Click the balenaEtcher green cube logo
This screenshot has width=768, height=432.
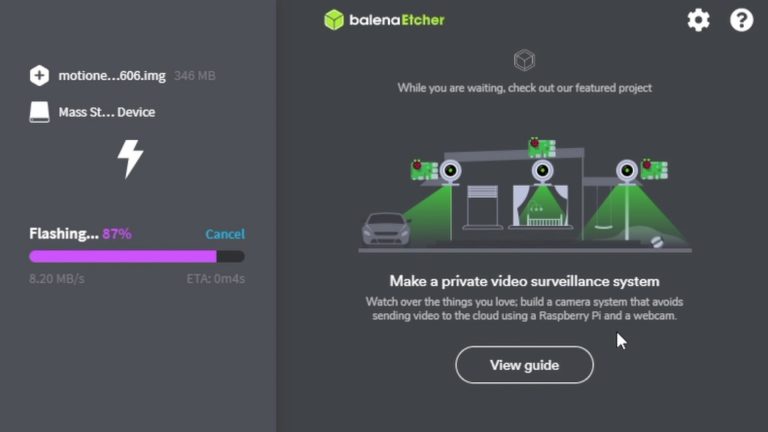click(334, 20)
